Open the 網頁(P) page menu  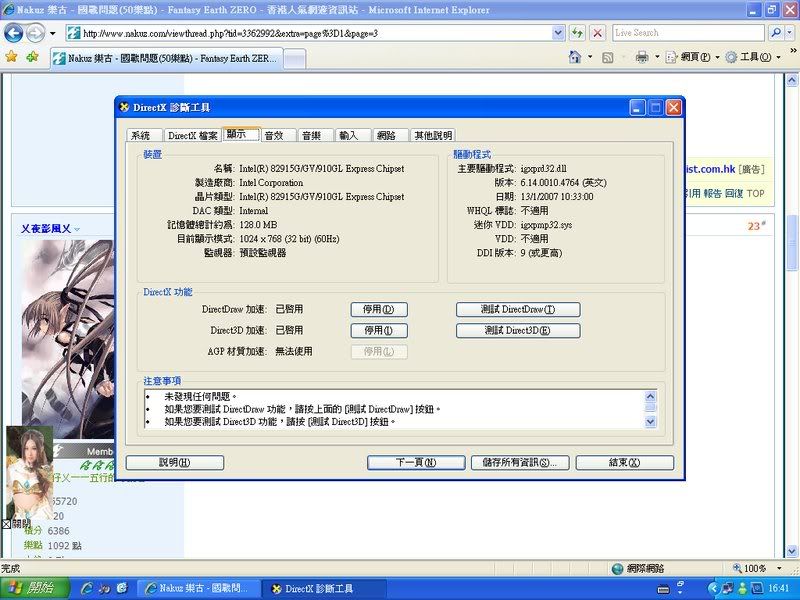(693, 57)
